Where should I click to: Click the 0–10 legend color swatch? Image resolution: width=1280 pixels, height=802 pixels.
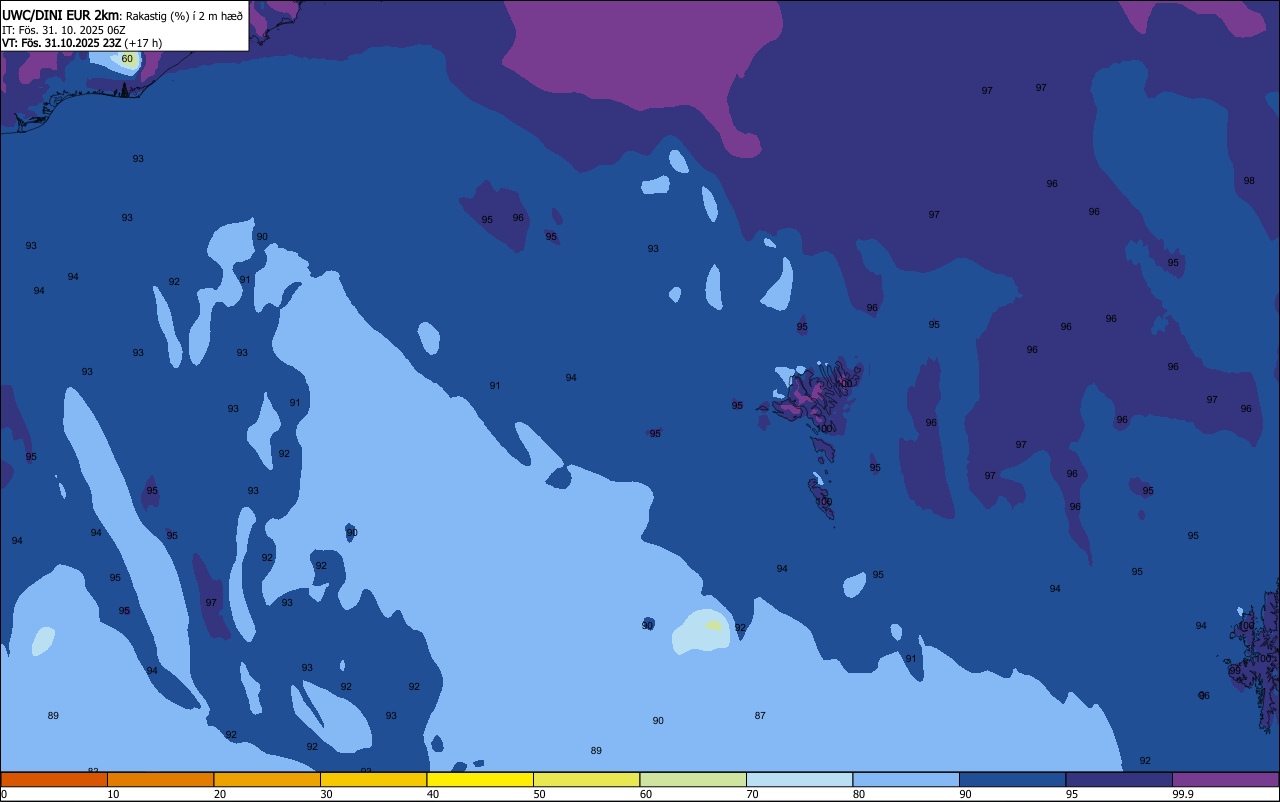pyautogui.click(x=54, y=779)
